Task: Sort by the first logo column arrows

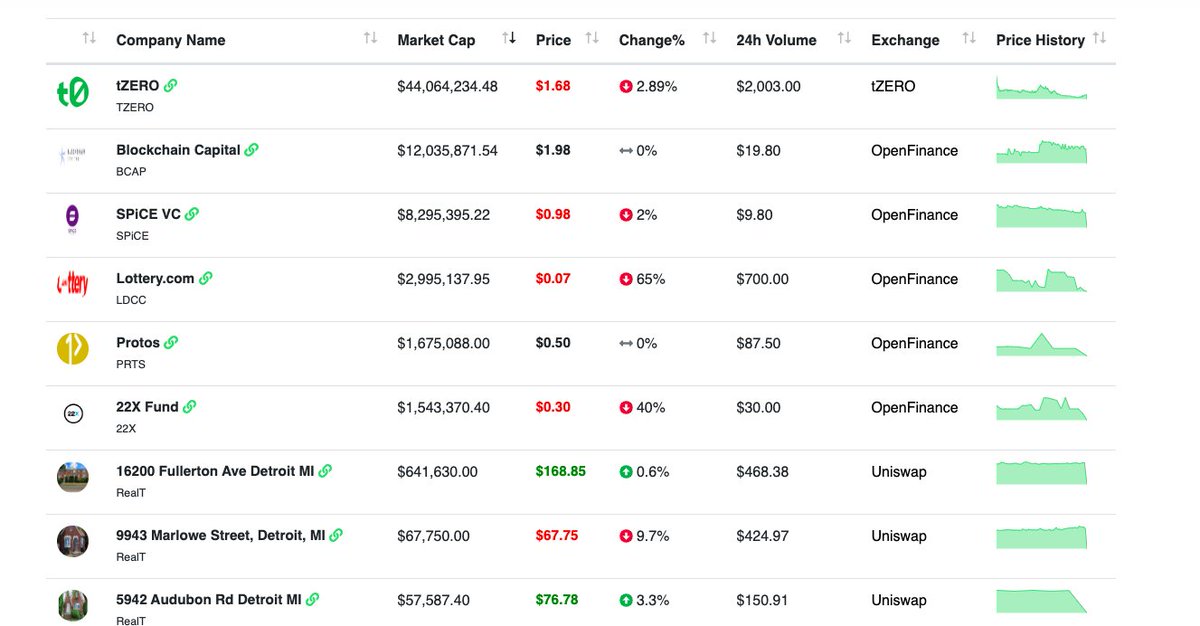Action: click(89, 39)
